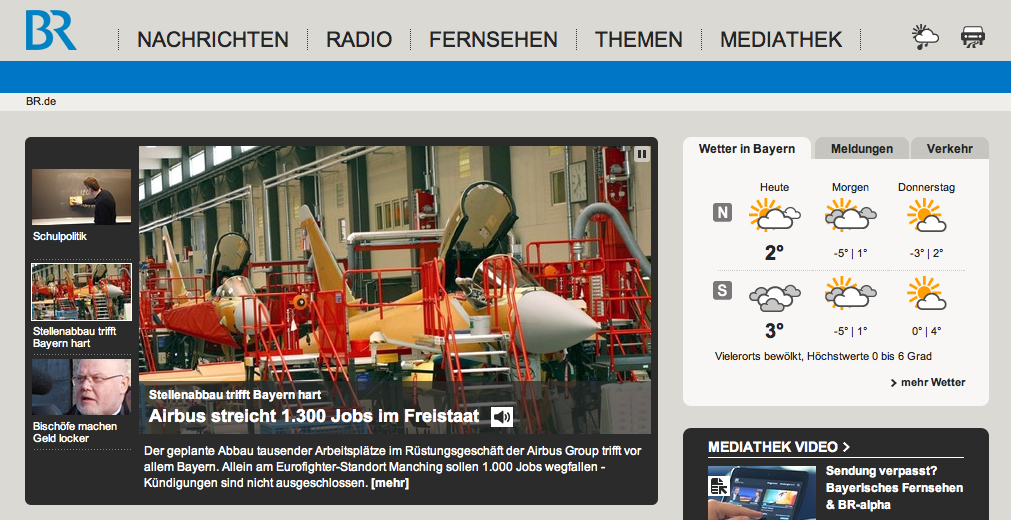
Task: Click today's weather icon for north Bavaria
Action: coord(774,215)
